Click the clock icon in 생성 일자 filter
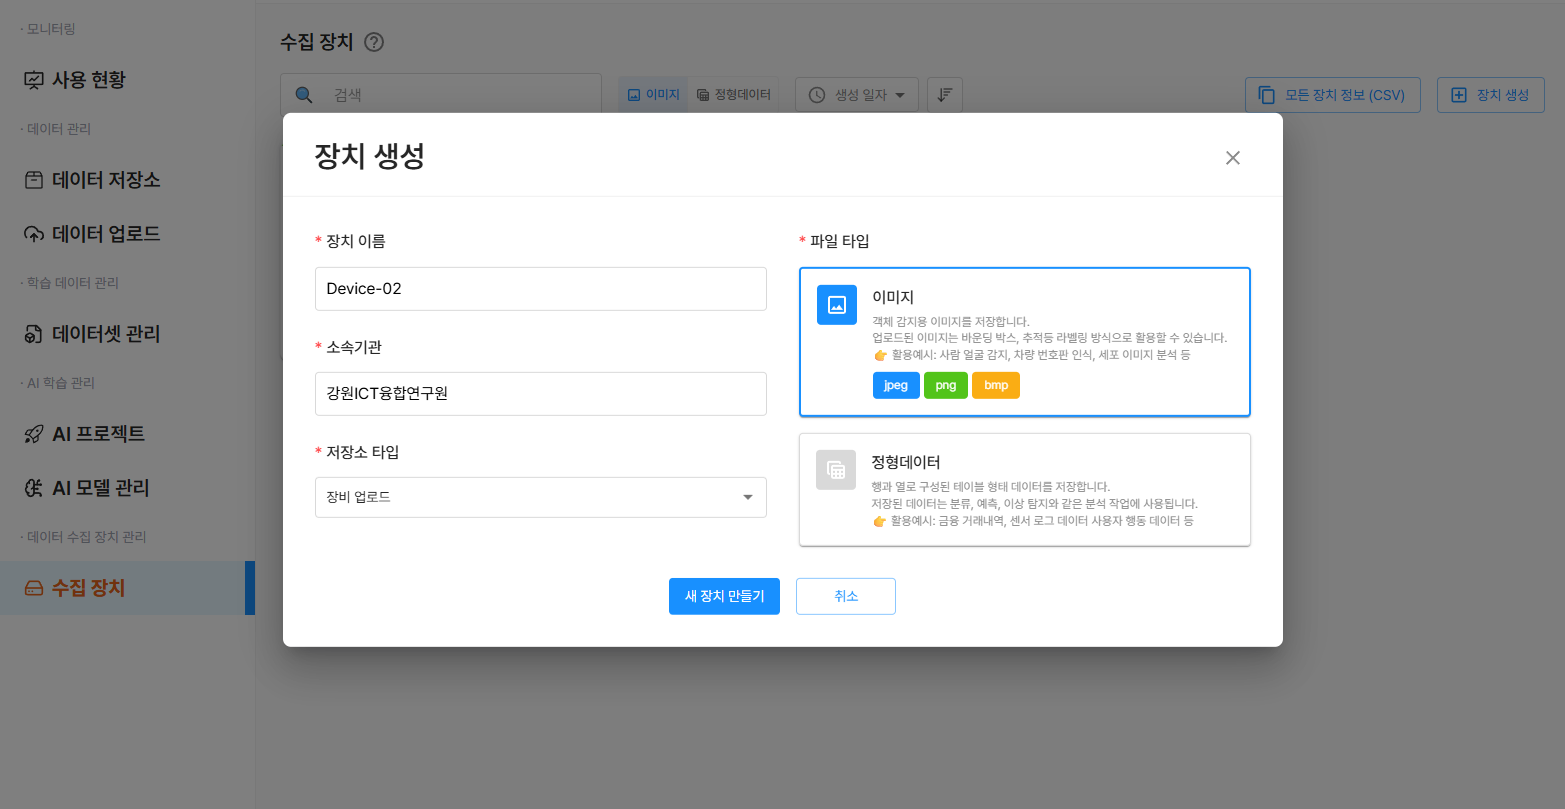 [817, 95]
